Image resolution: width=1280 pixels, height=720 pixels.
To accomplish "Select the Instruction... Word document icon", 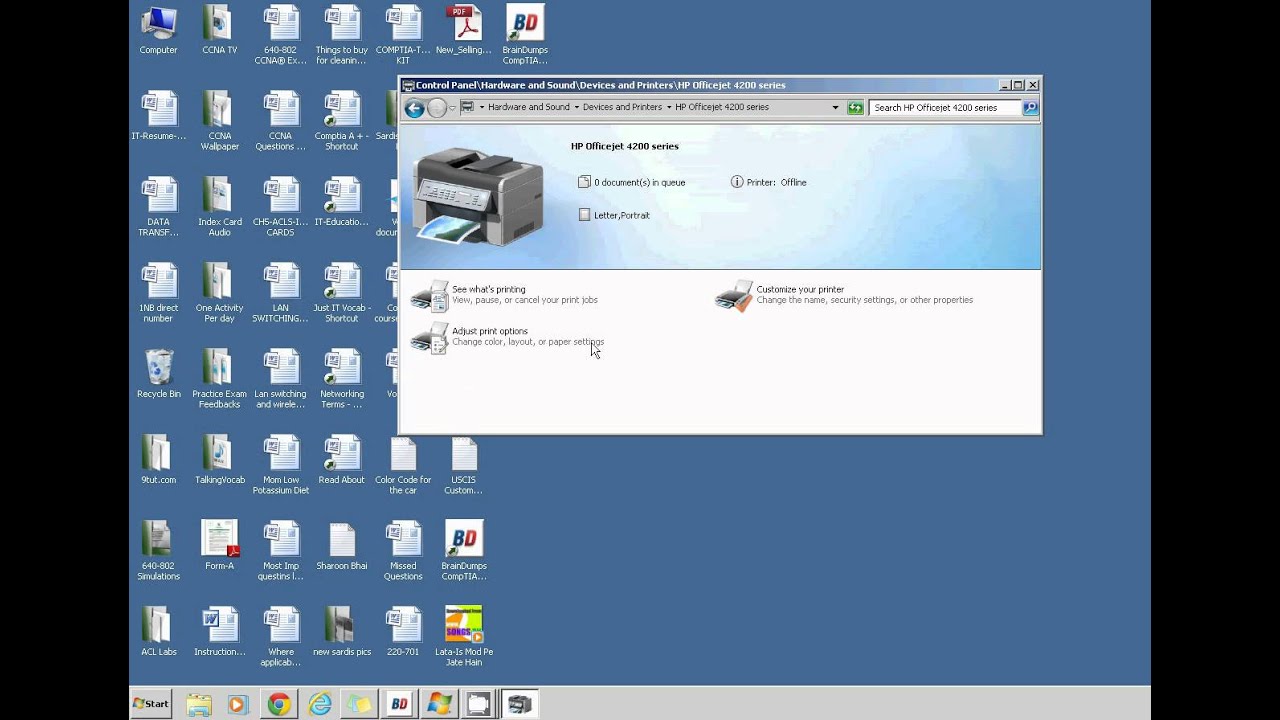I will pyautogui.click(x=219, y=631).
